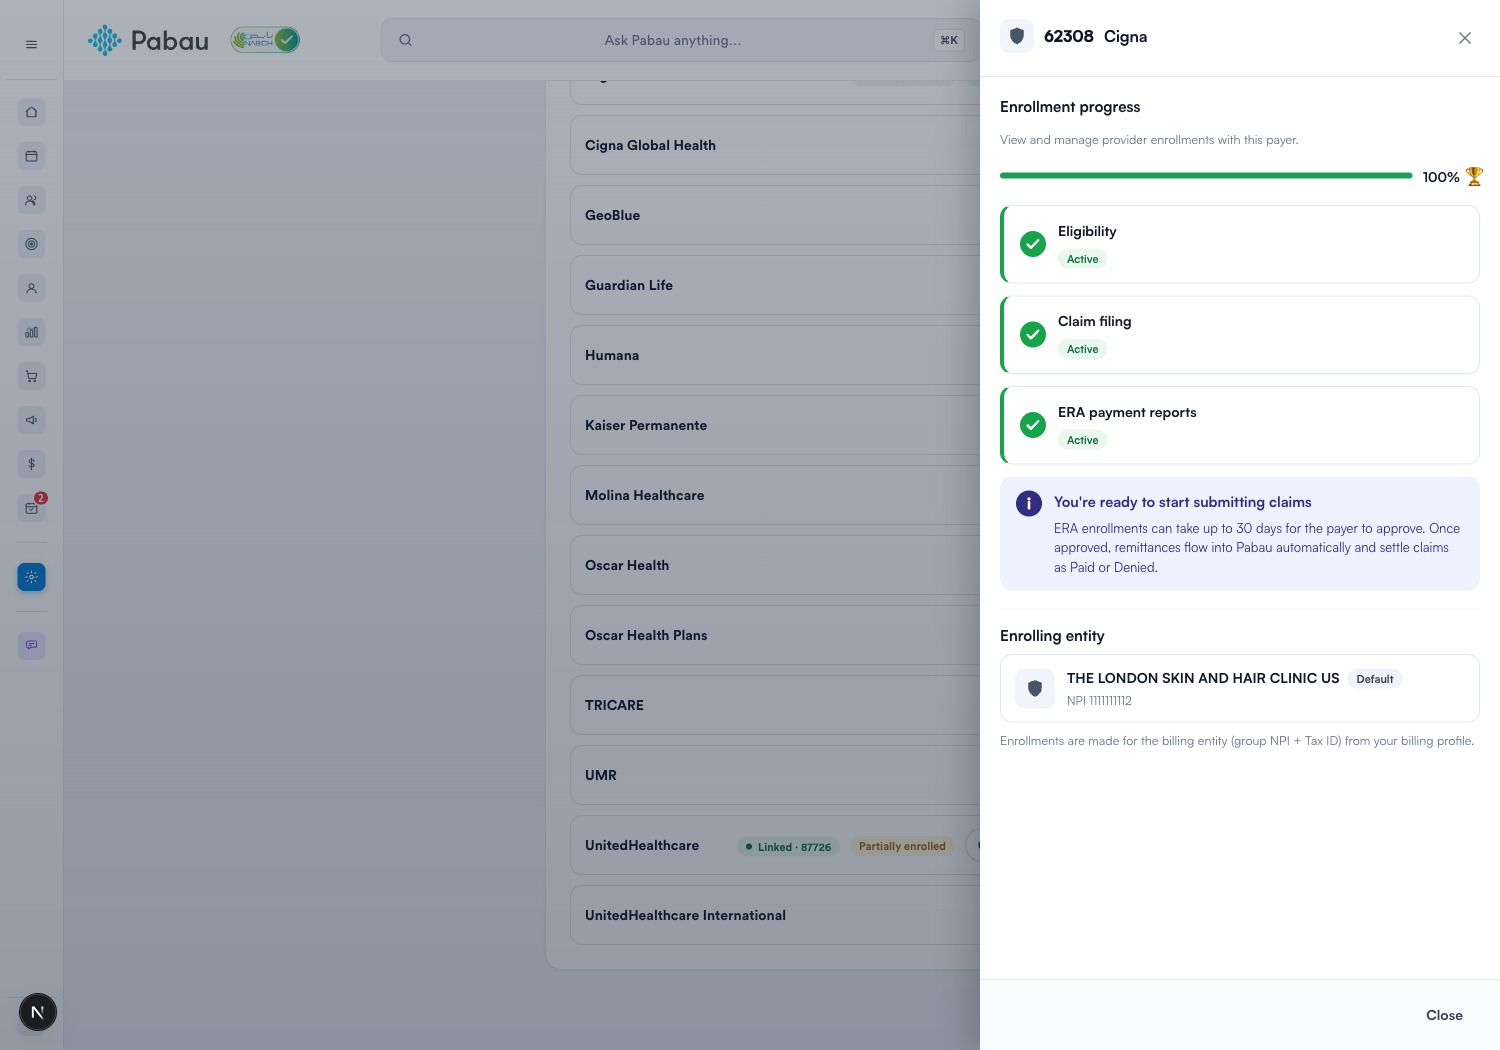1500x1050 pixels.
Task: Click the Close button at panel bottom
Action: [1444, 1015]
